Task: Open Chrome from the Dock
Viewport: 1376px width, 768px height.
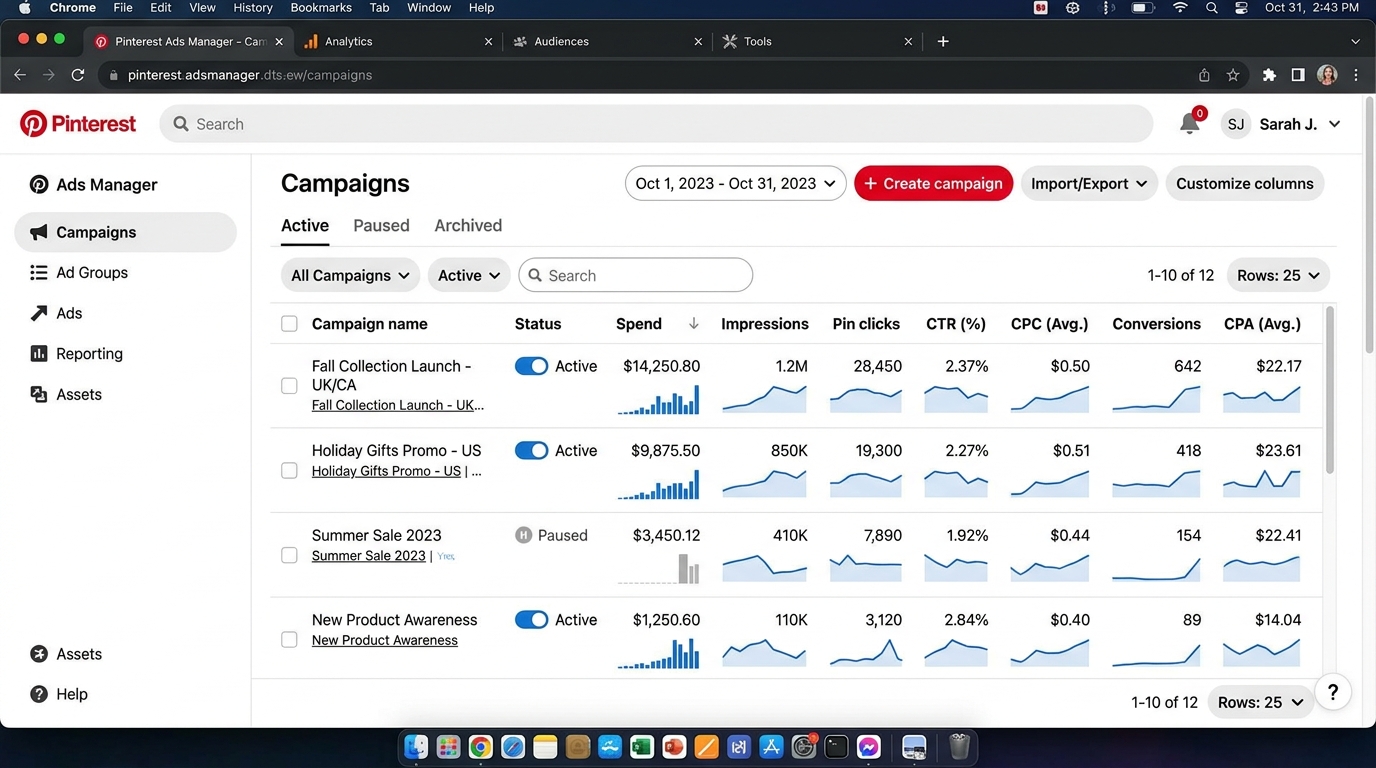Action: pyautogui.click(x=481, y=746)
